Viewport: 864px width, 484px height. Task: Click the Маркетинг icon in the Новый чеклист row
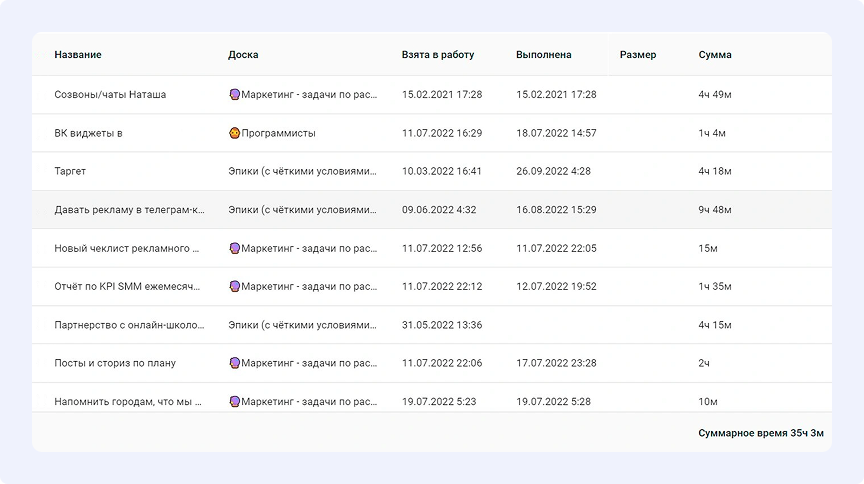click(x=234, y=248)
